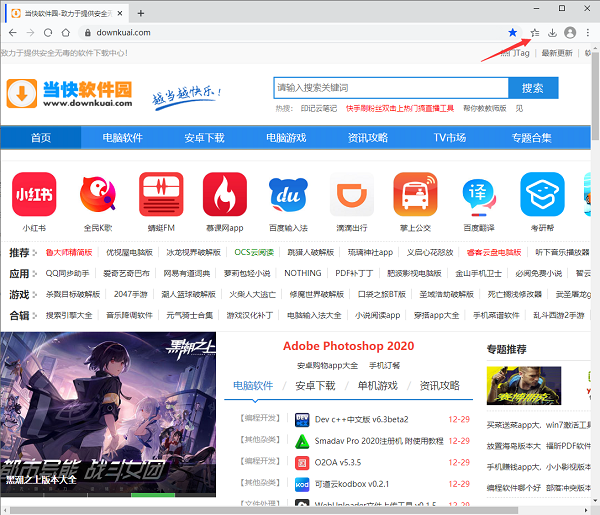Open the 搜索引擎大全 collection link
This screenshot has height=515, width=600.
pyautogui.click(x=69, y=315)
